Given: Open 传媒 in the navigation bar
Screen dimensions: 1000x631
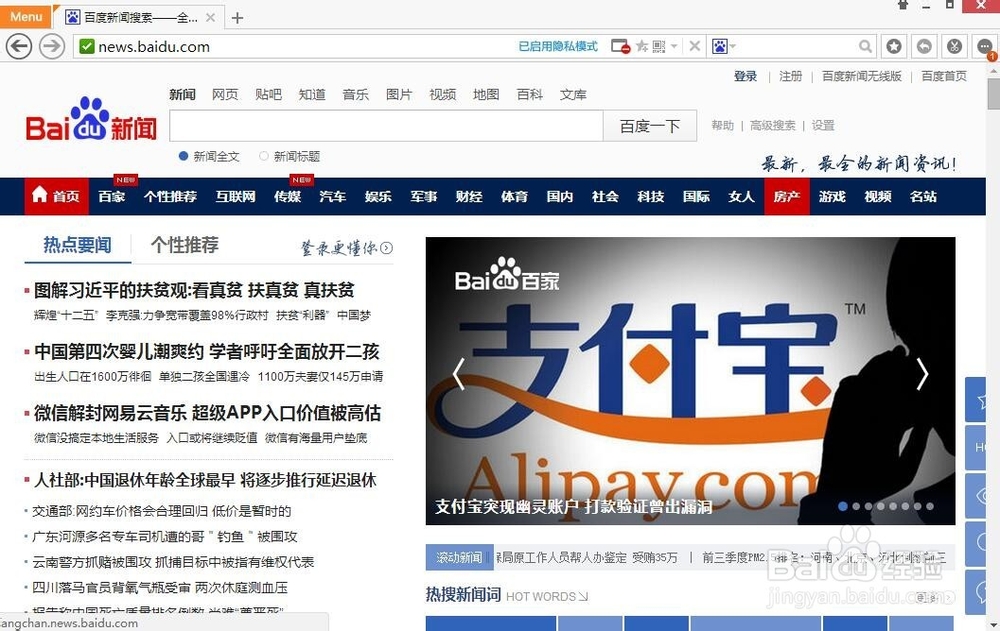Looking at the screenshot, I should click(x=288, y=196).
